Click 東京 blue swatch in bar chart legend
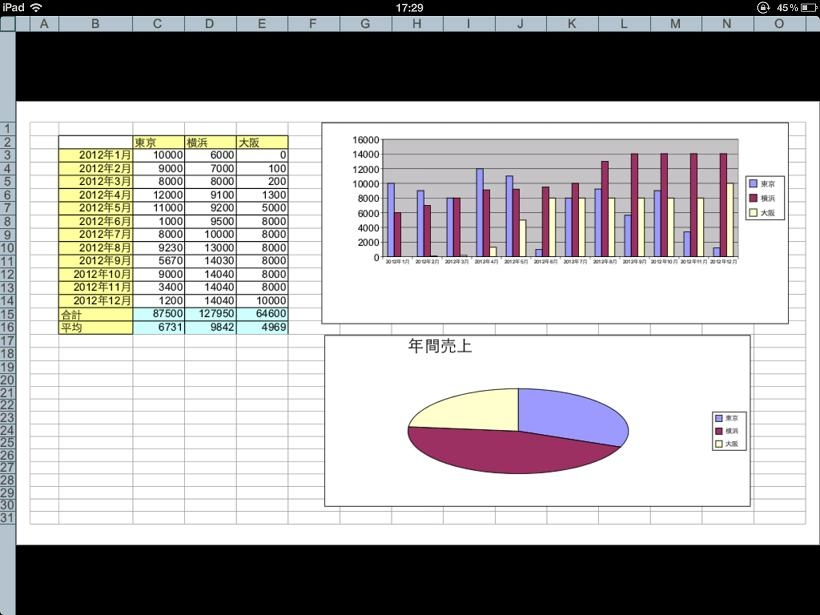820x615 pixels. click(753, 184)
